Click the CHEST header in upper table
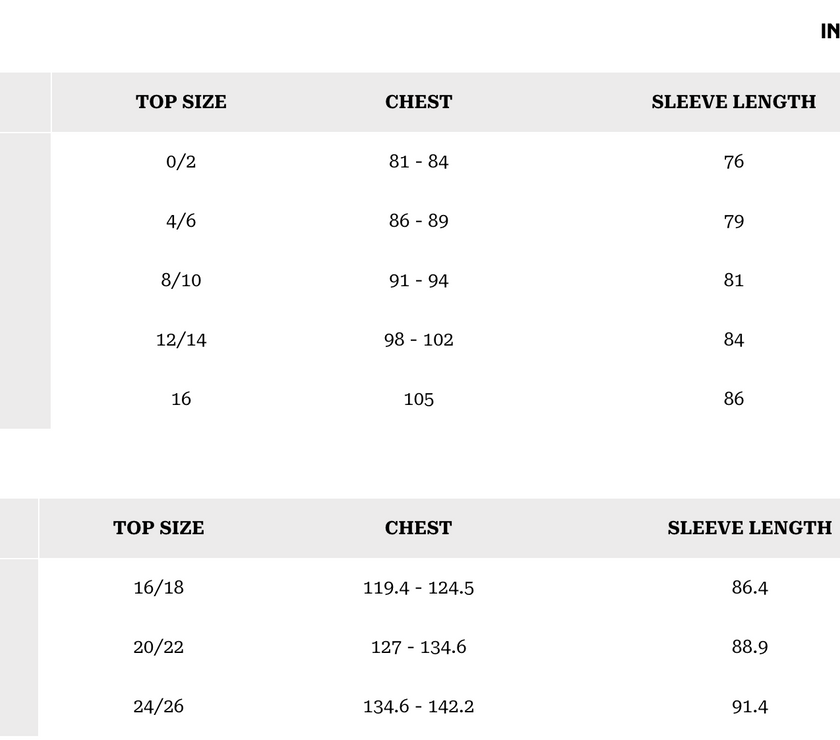The width and height of the screenshot is (840, 740). pos(418,102)
